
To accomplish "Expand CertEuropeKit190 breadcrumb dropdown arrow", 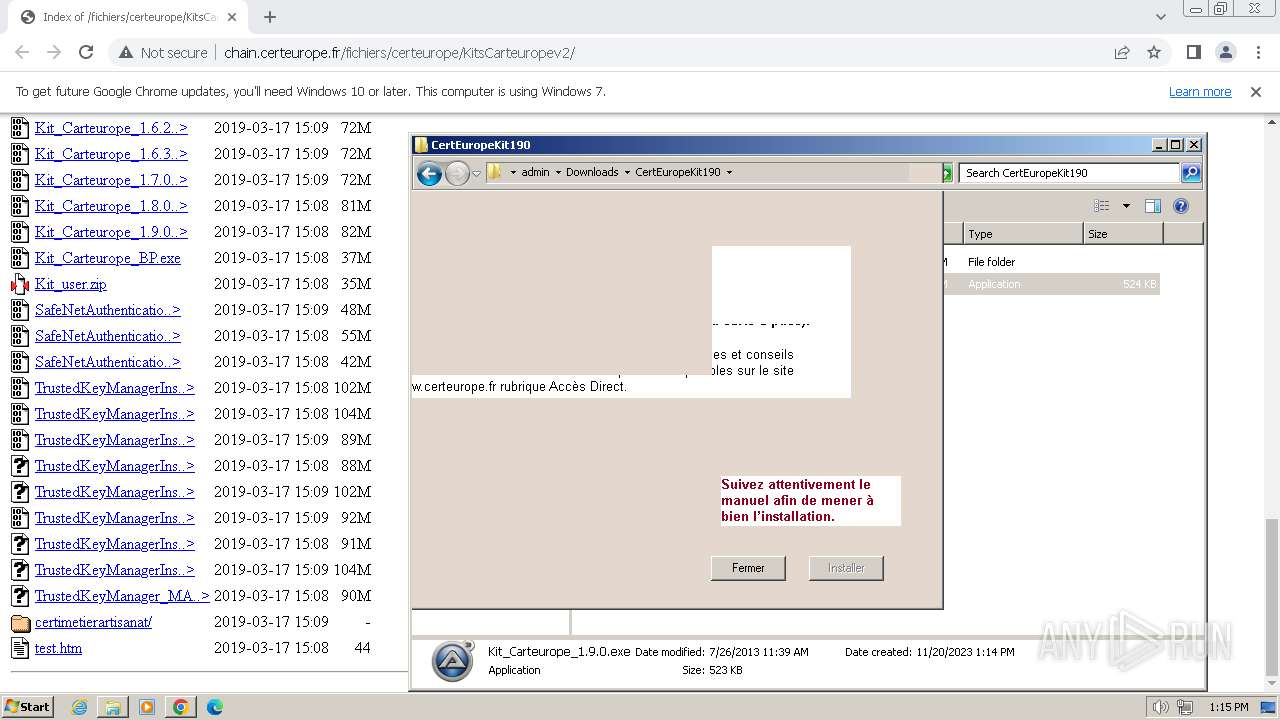I will 729,172.
